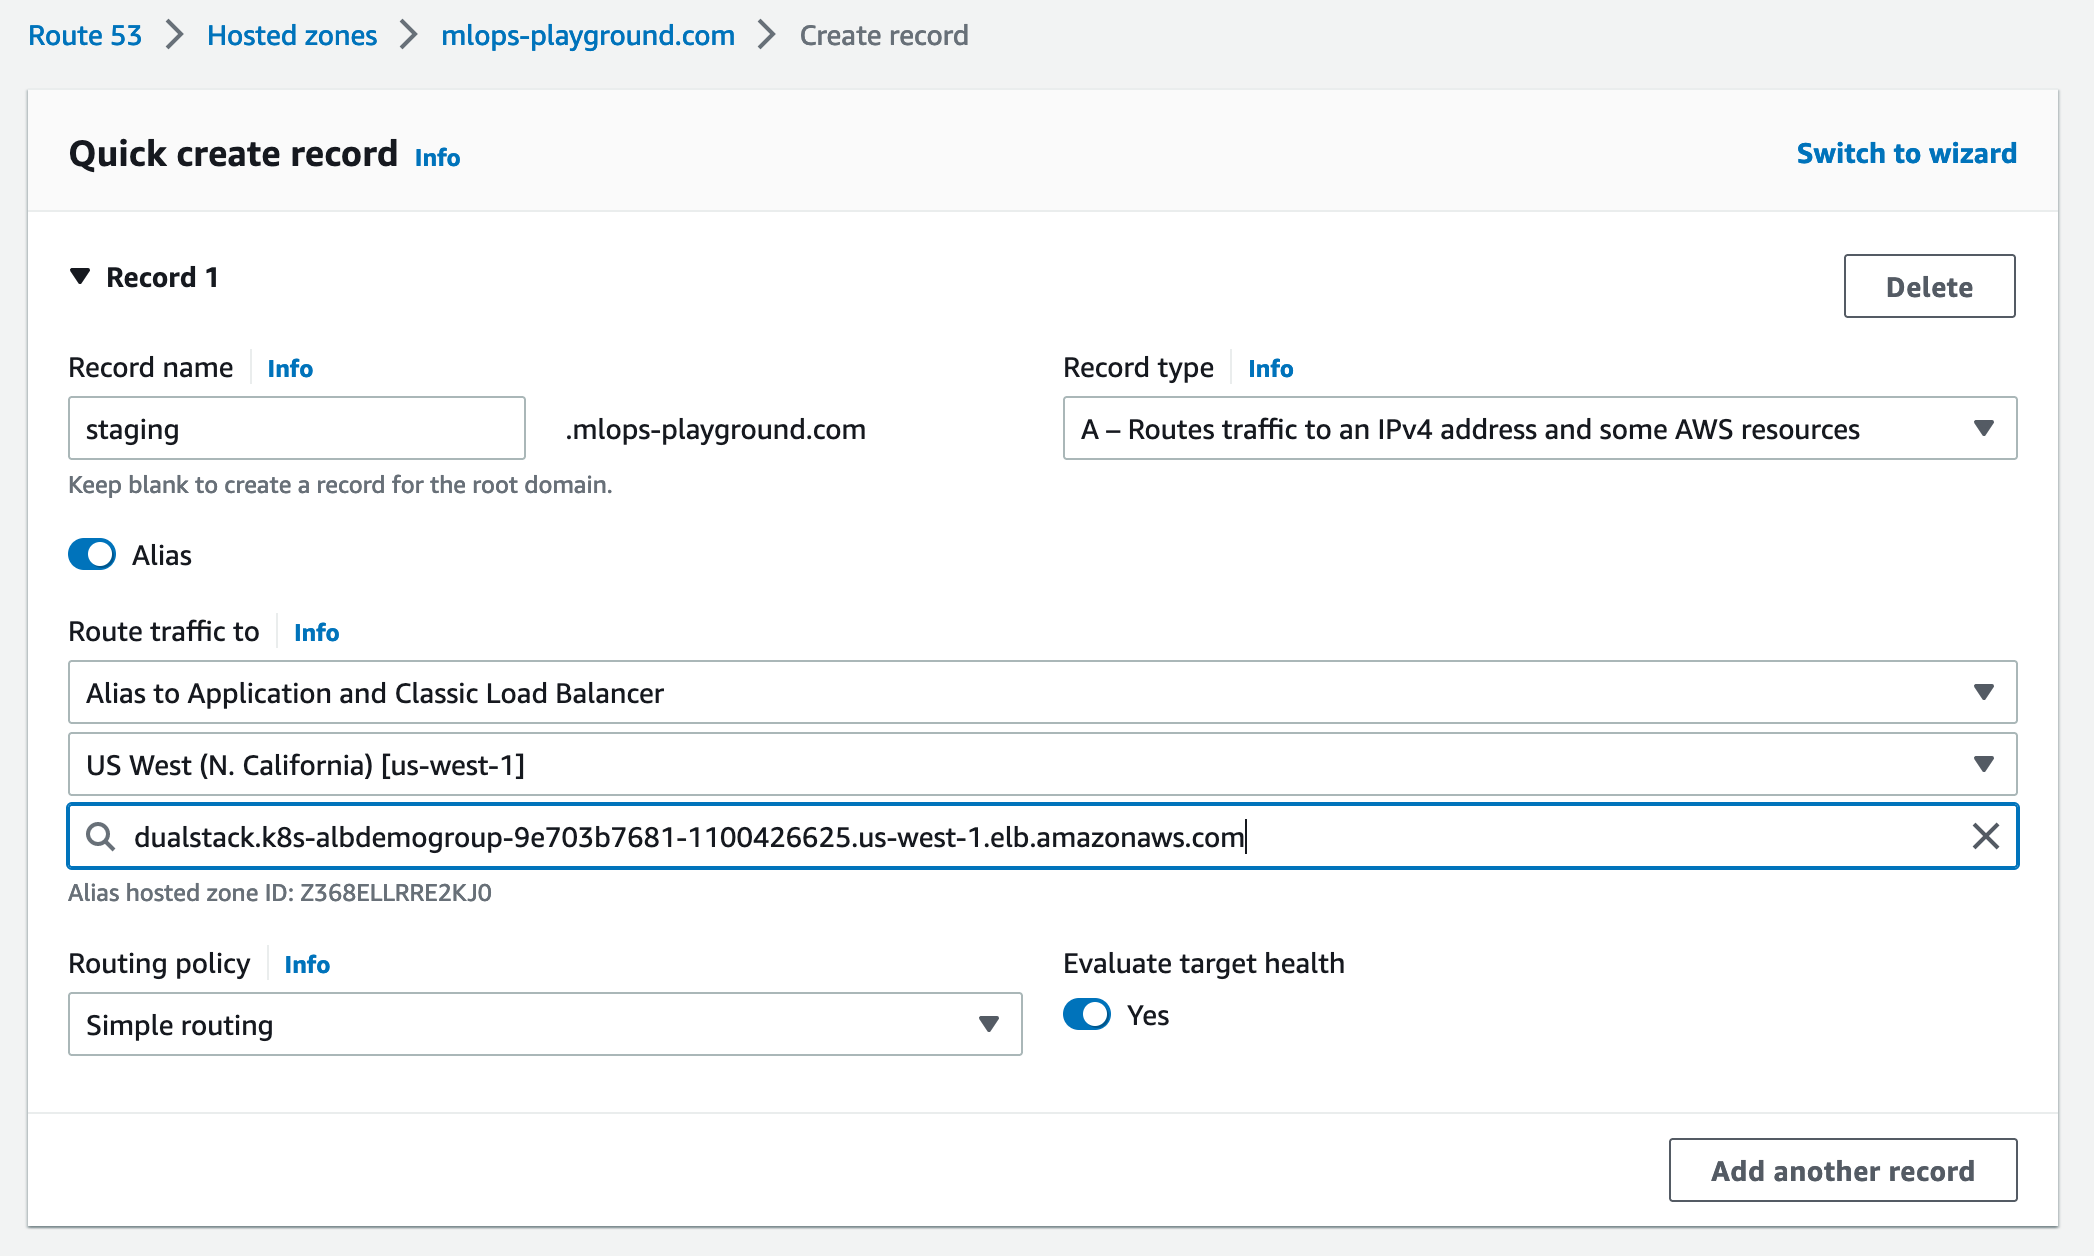The width and height of the screenshot is (2094, 1256).
Task: Click the Add another record button
Action: click(x=1842, y=1170)
